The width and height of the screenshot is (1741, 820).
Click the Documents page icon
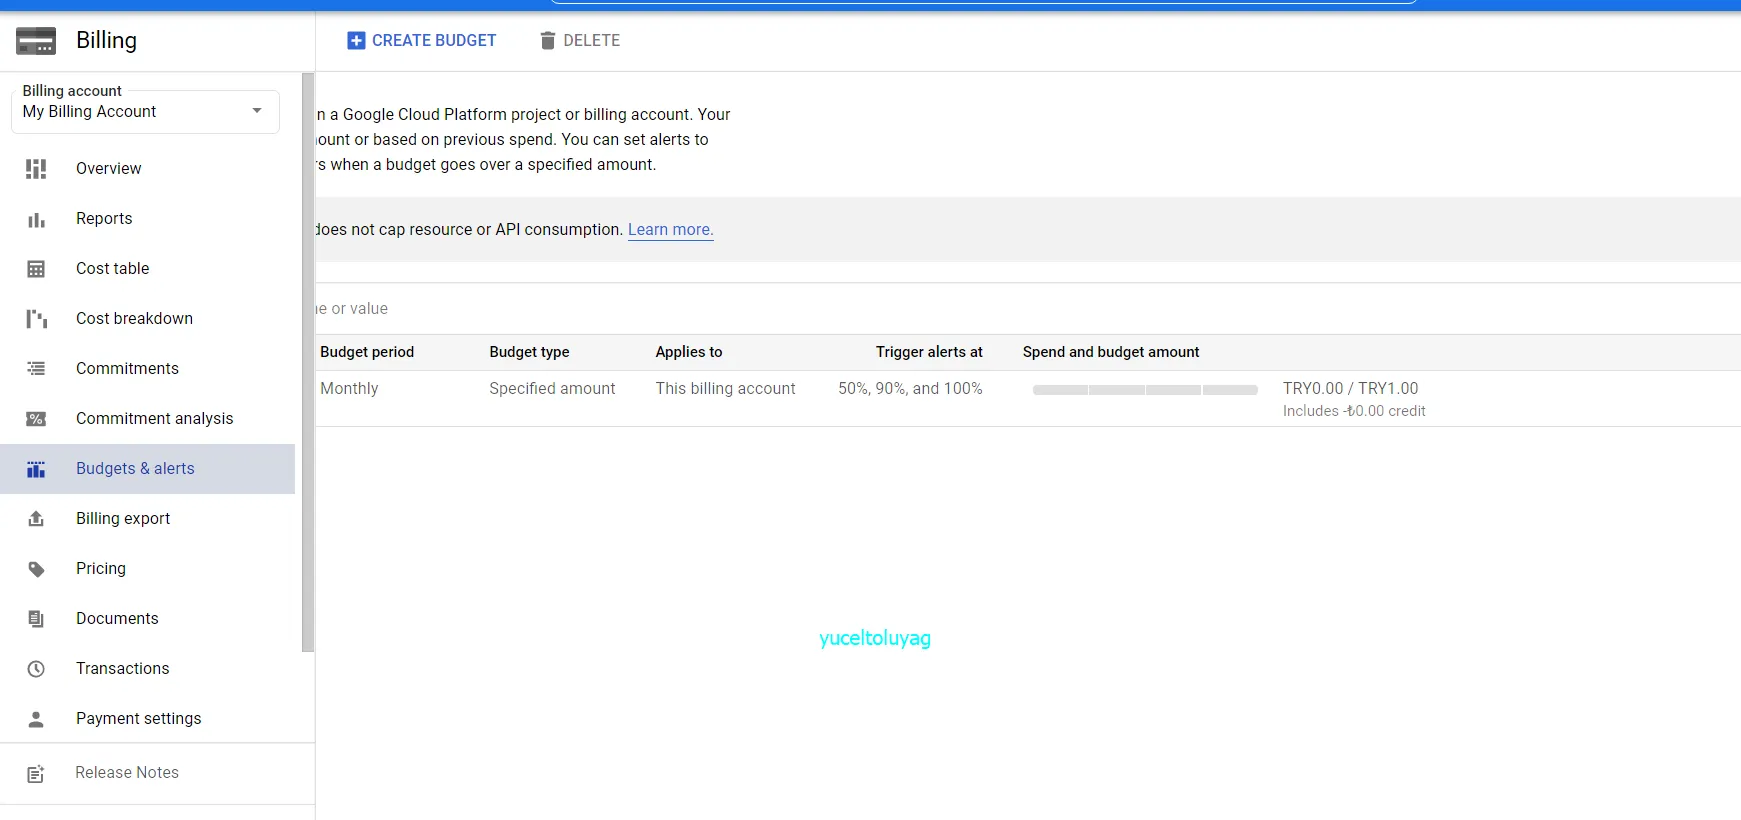tap(36, 619)
